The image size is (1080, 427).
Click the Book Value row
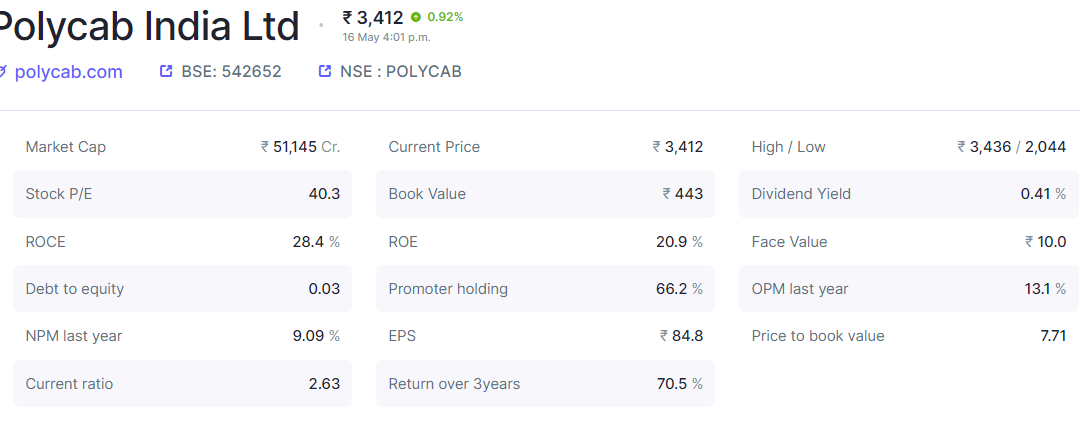point(546,194)
